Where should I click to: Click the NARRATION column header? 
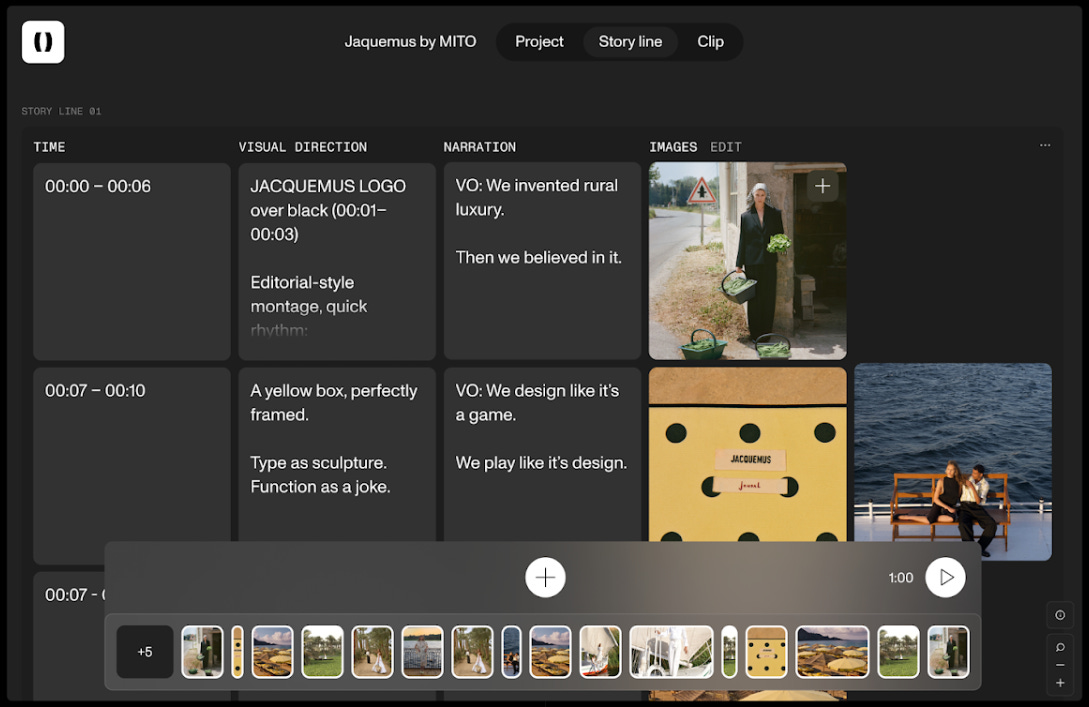click(x=480, y=147)
